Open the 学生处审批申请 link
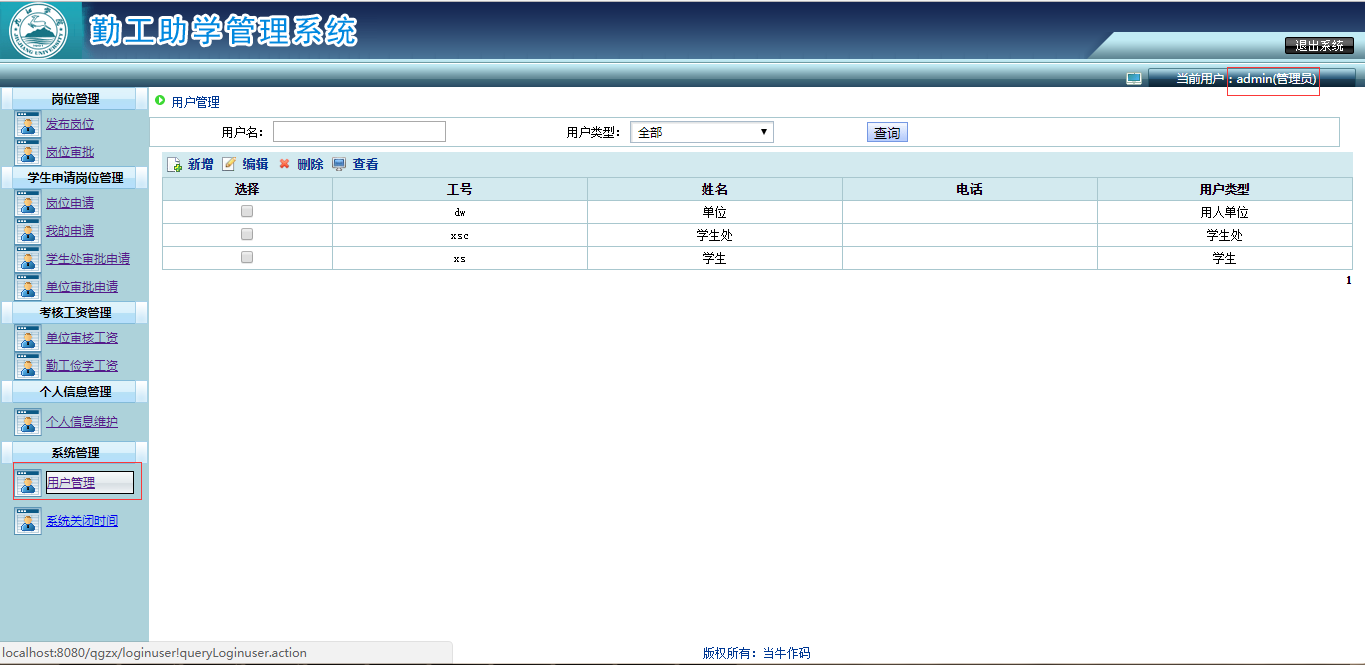The height and width of the screenshot is (665, 1365). (x=88, y=259)
